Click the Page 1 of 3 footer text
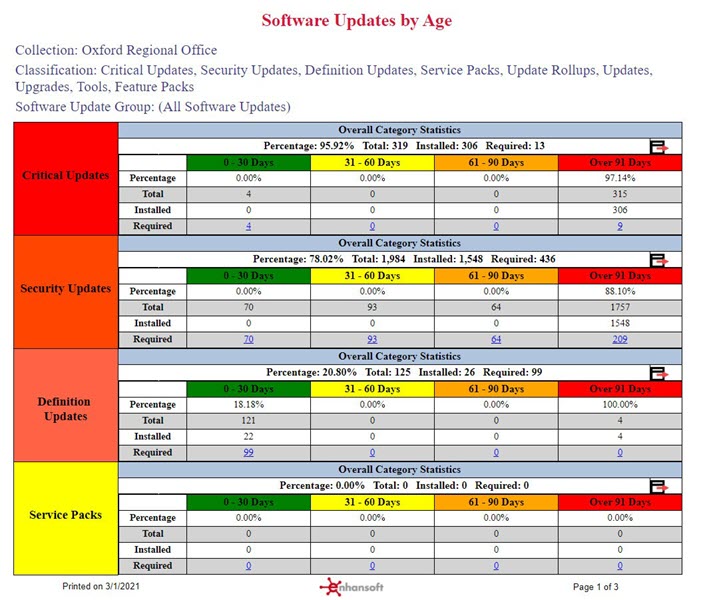The height and width of the screenshot is (600, 703). (595, 587)
